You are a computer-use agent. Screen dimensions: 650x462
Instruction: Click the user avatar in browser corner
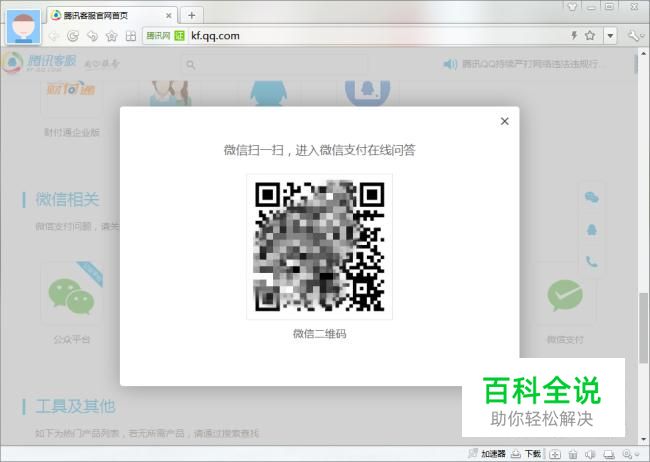(x=24, y=27)
